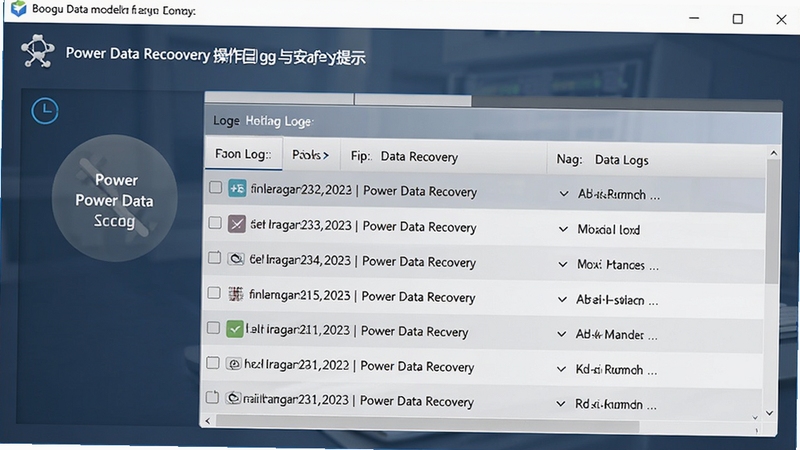Click the horizontal scrollbar thumb

point(427,423)
